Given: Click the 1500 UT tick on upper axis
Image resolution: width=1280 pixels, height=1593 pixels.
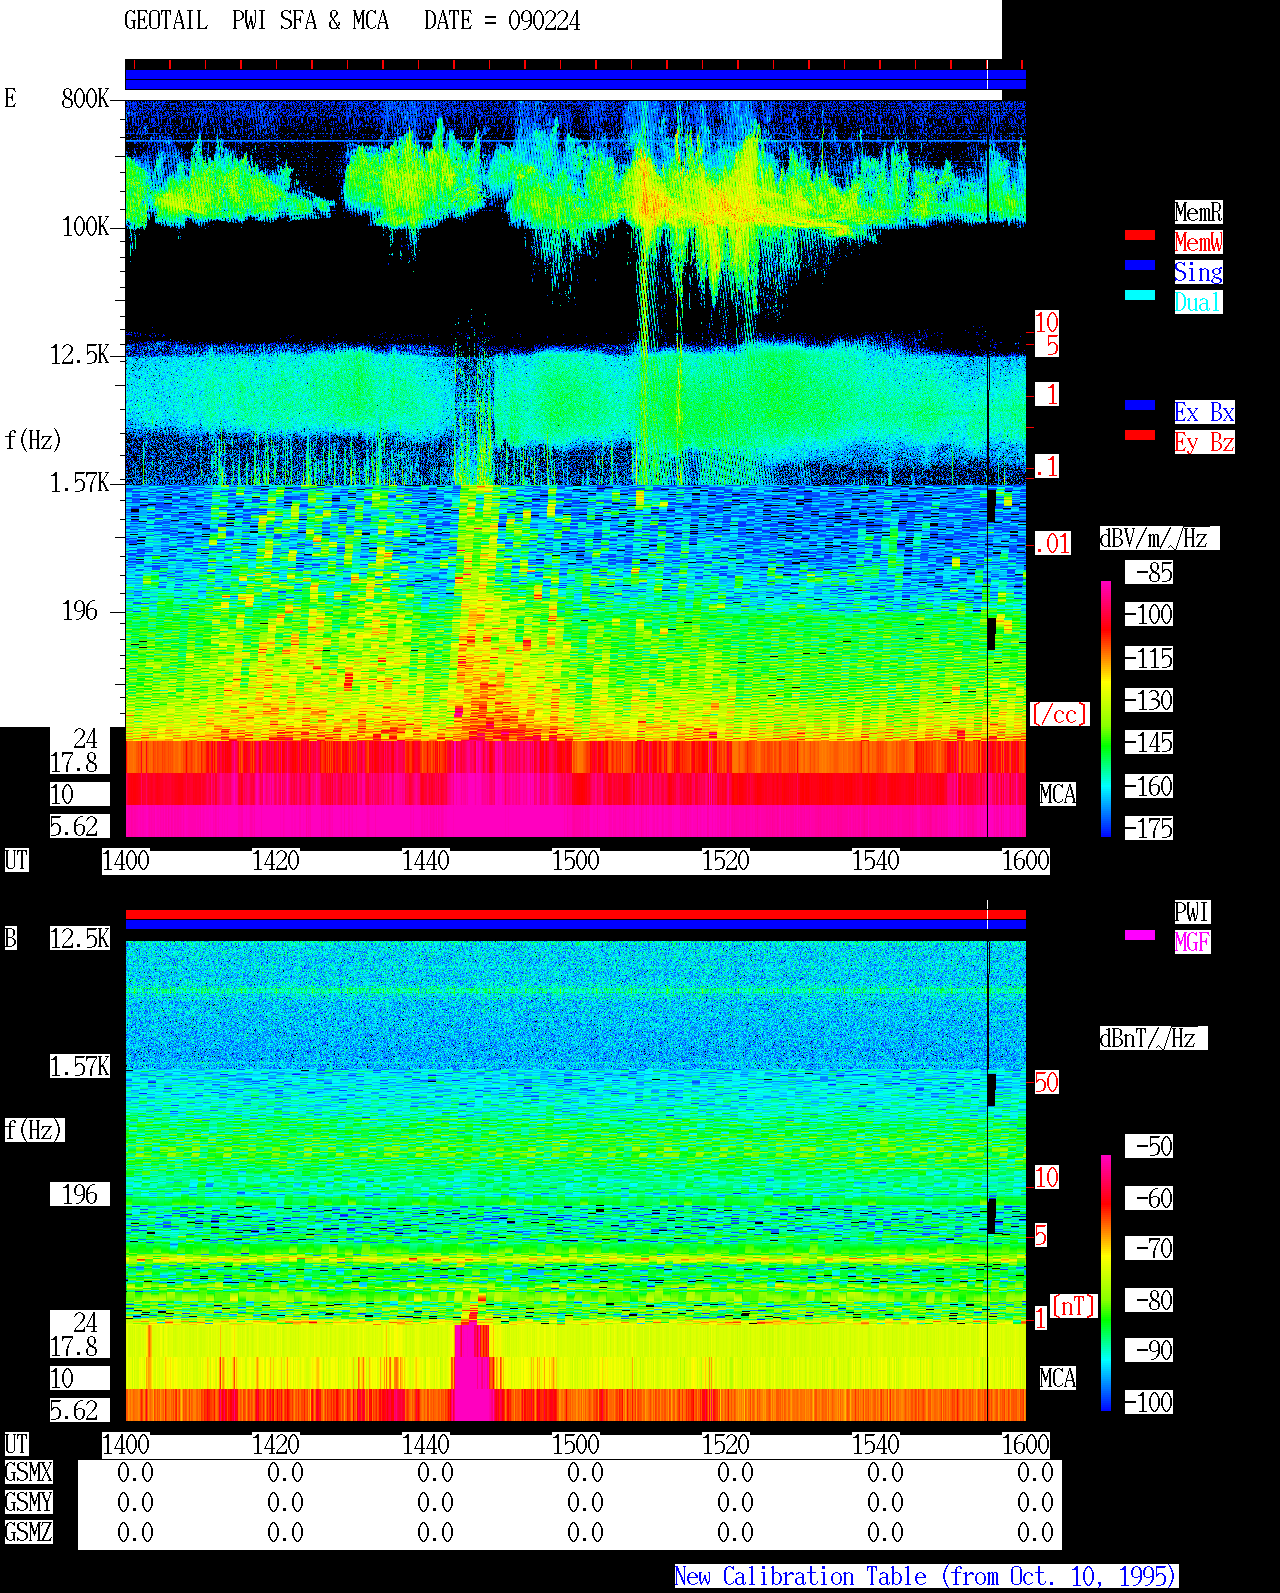Looking at the screenshot, I should 576,861.
